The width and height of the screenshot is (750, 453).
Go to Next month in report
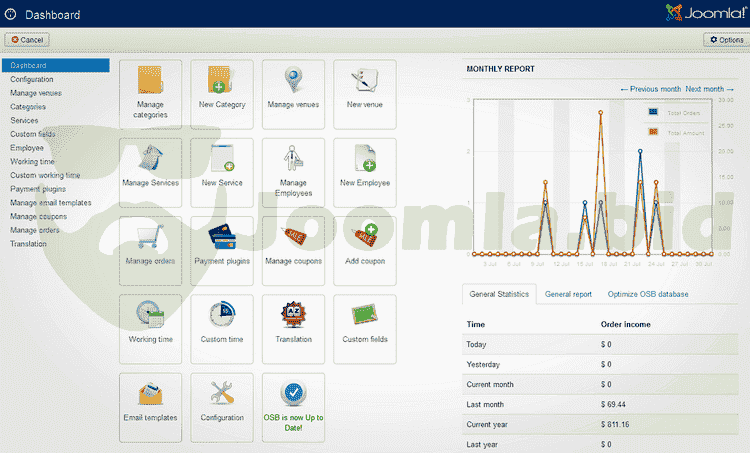pos(709,89)
